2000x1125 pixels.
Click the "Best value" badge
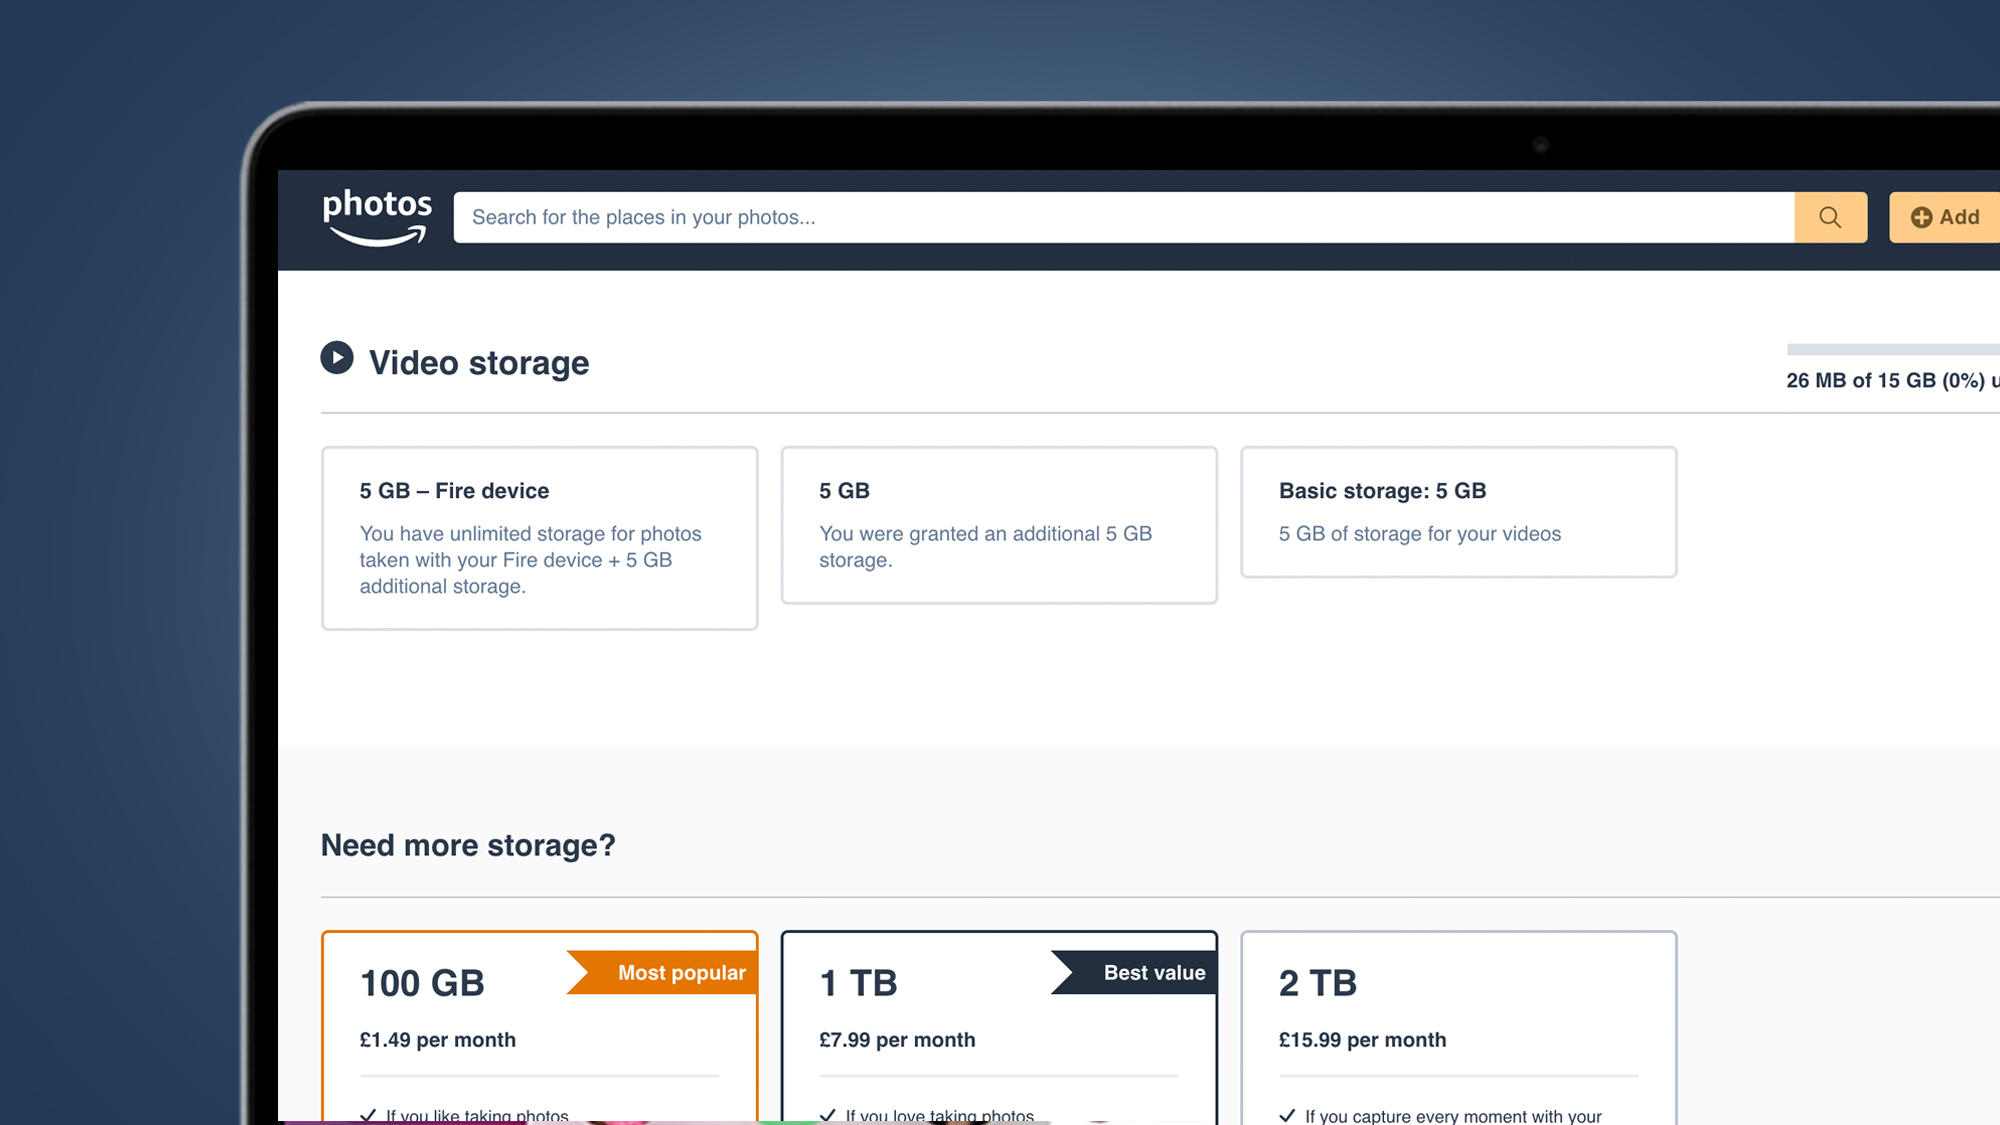click(x=1134, y=973)
